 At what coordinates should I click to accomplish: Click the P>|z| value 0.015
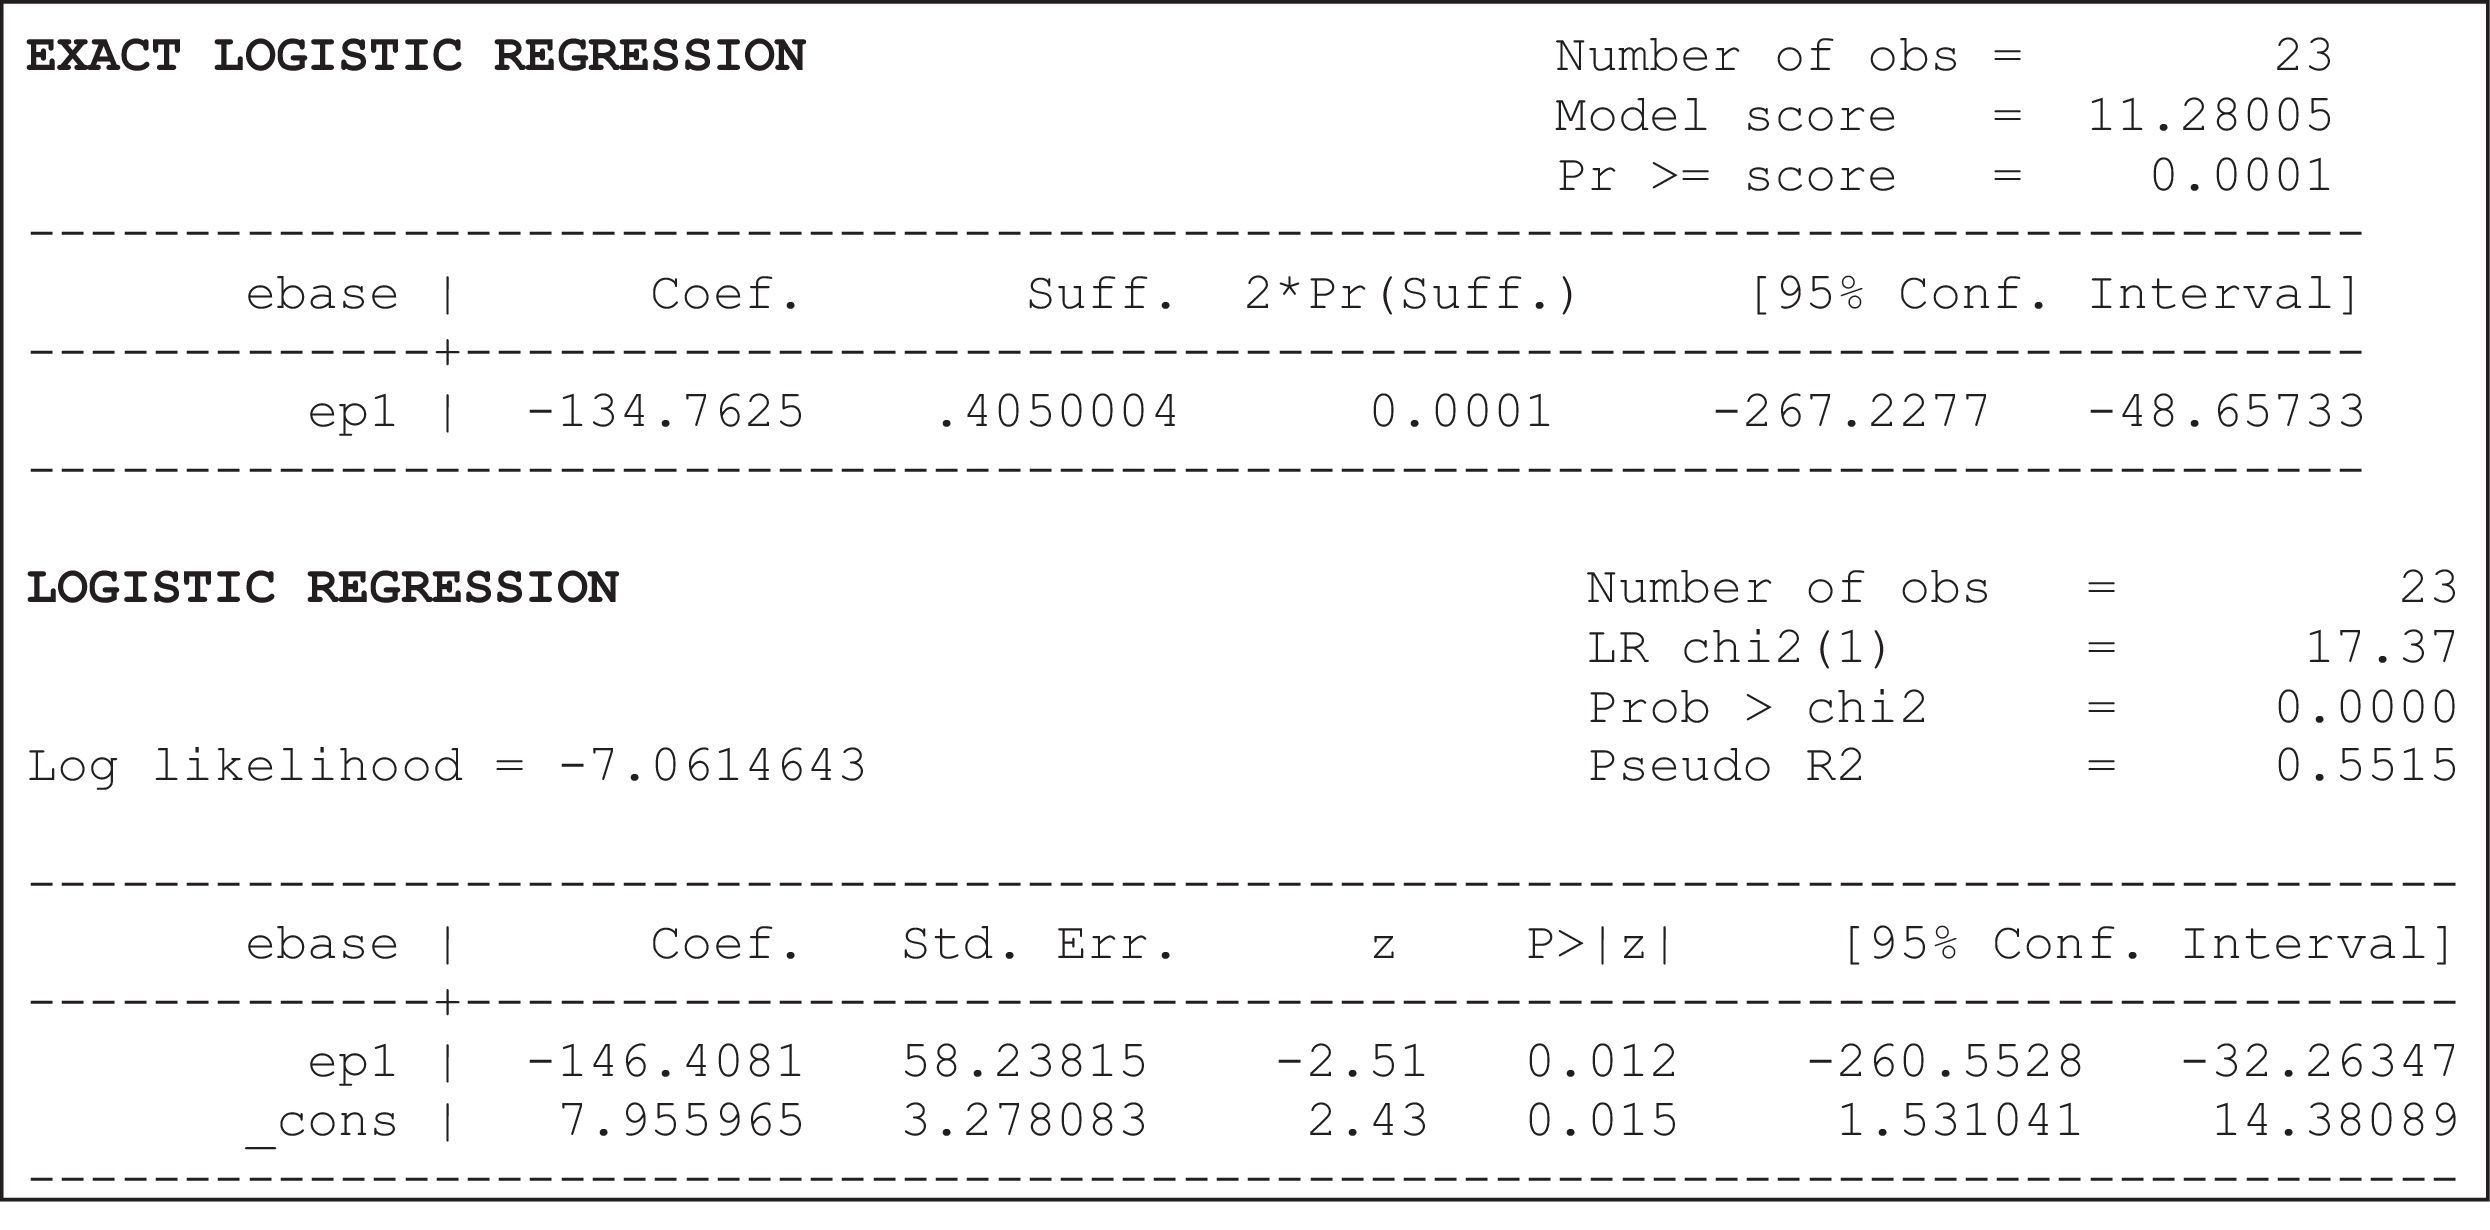coord(1602,1121)
